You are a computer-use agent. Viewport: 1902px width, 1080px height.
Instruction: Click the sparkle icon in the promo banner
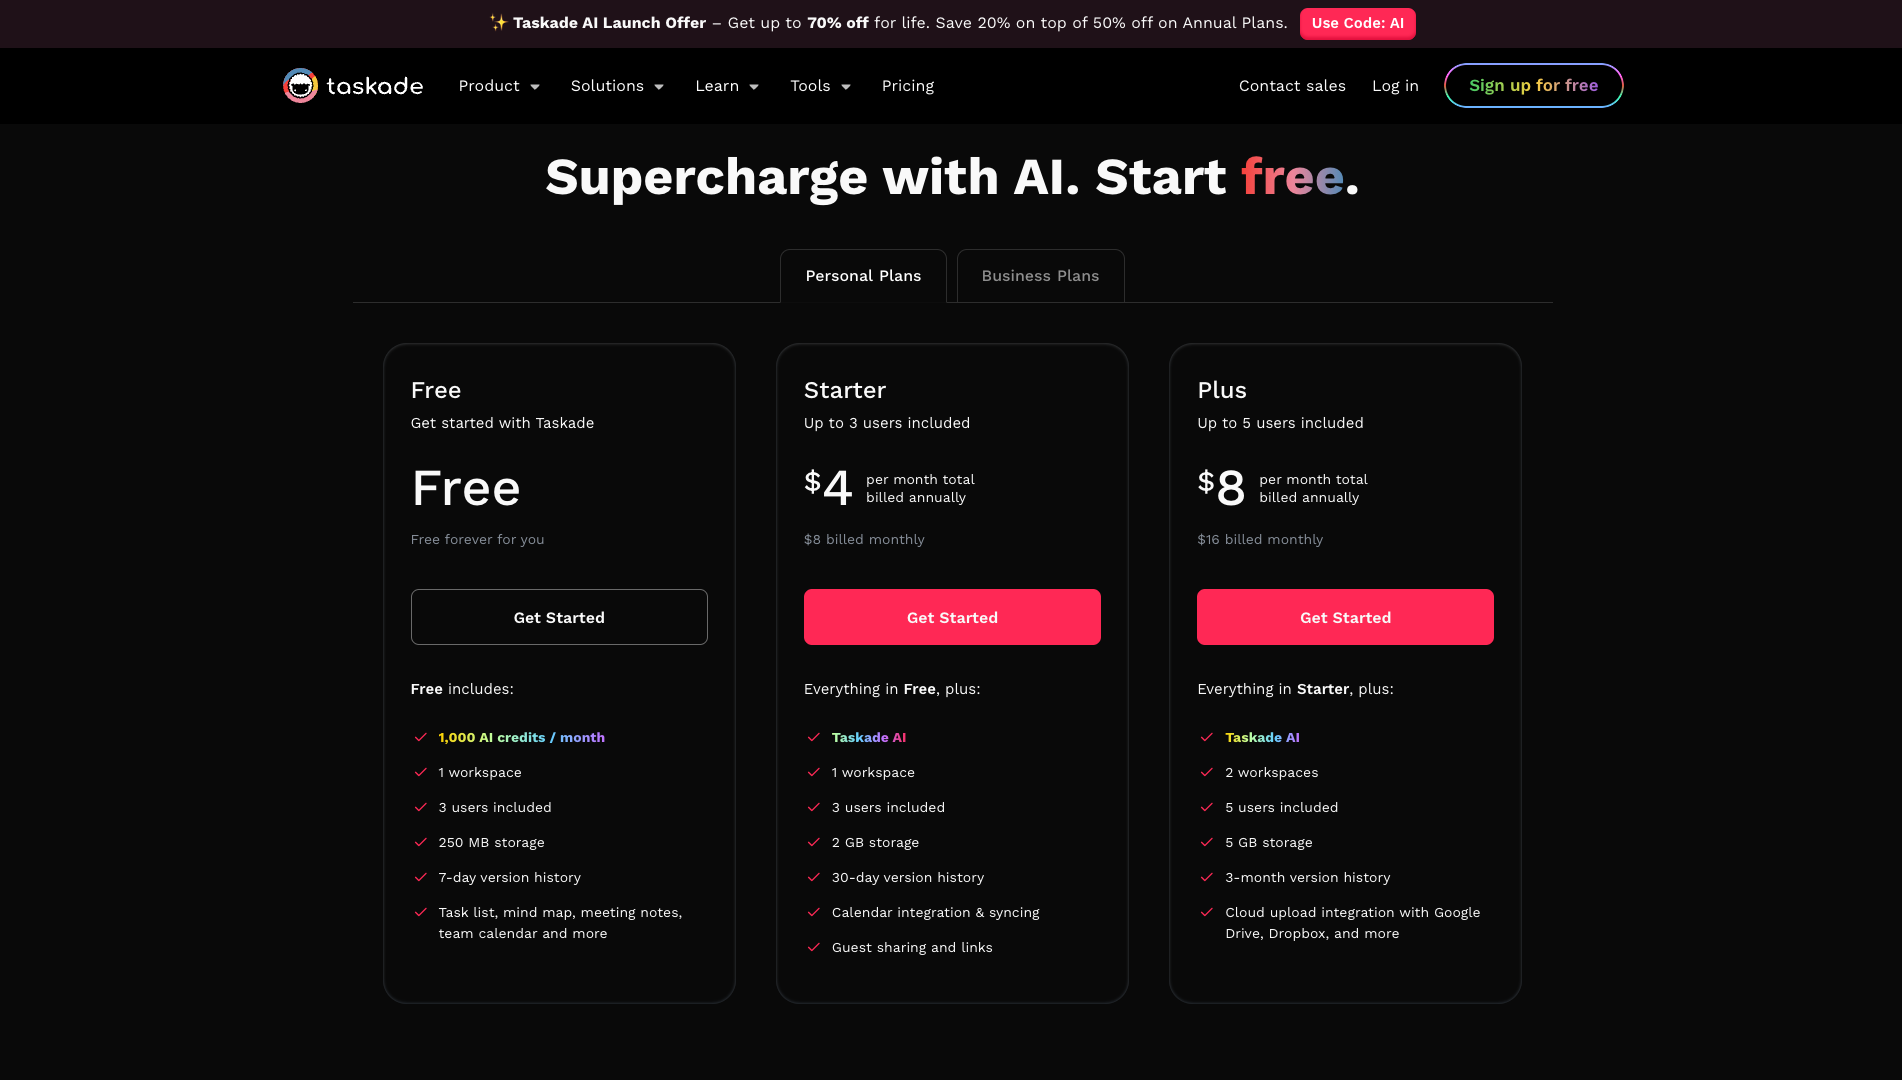(498, 22)
